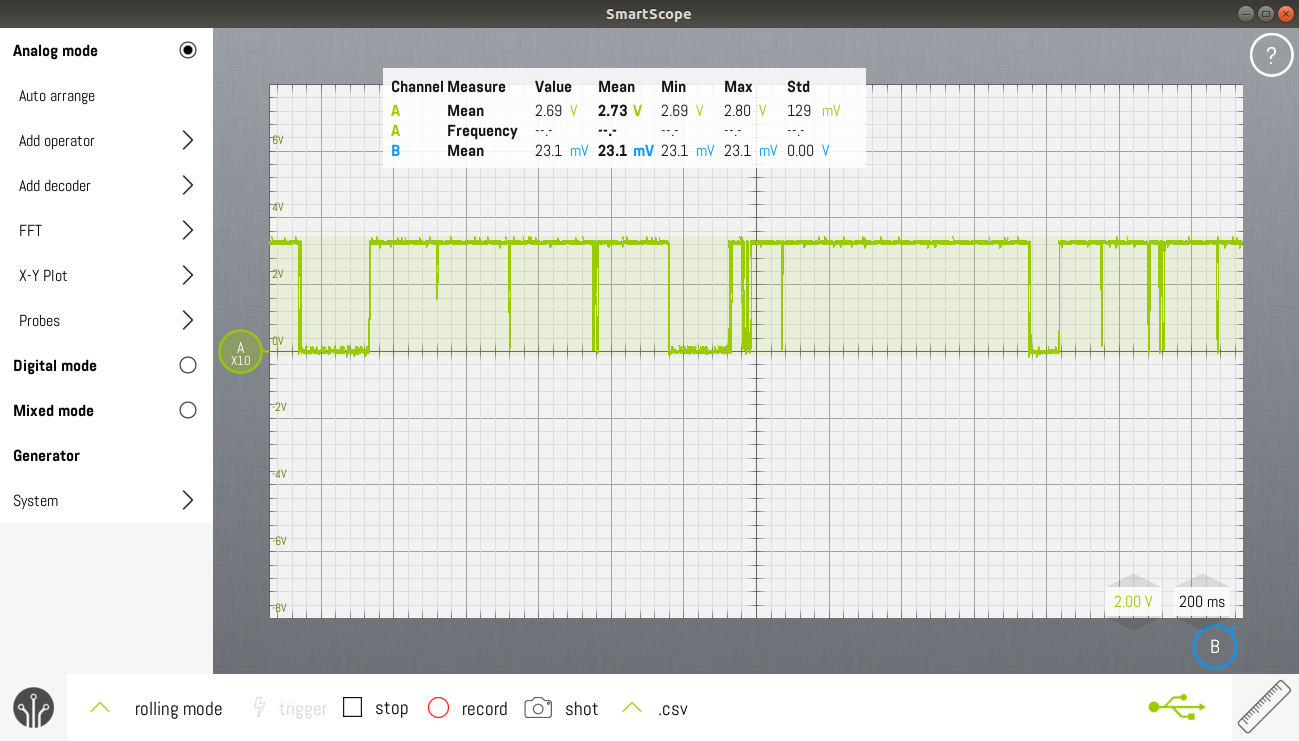Click the 2.80 V Max value

745,111
